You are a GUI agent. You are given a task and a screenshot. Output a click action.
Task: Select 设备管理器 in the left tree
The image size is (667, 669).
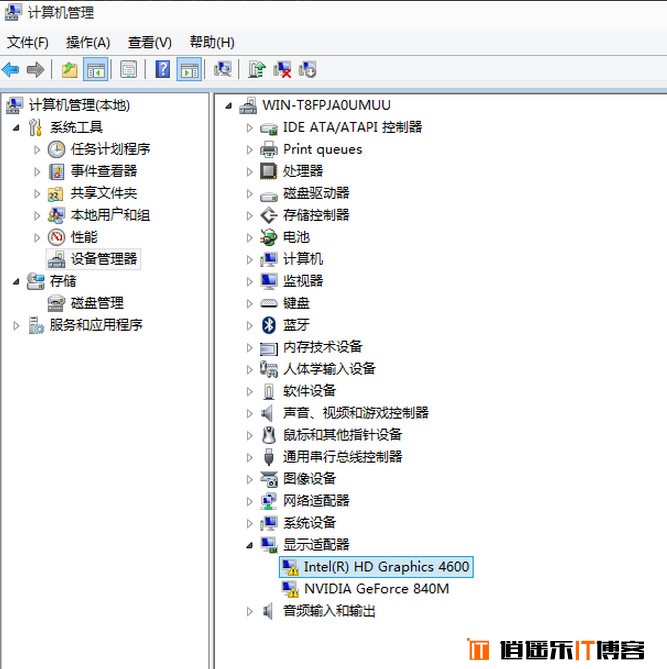click(x=104, y=259)
